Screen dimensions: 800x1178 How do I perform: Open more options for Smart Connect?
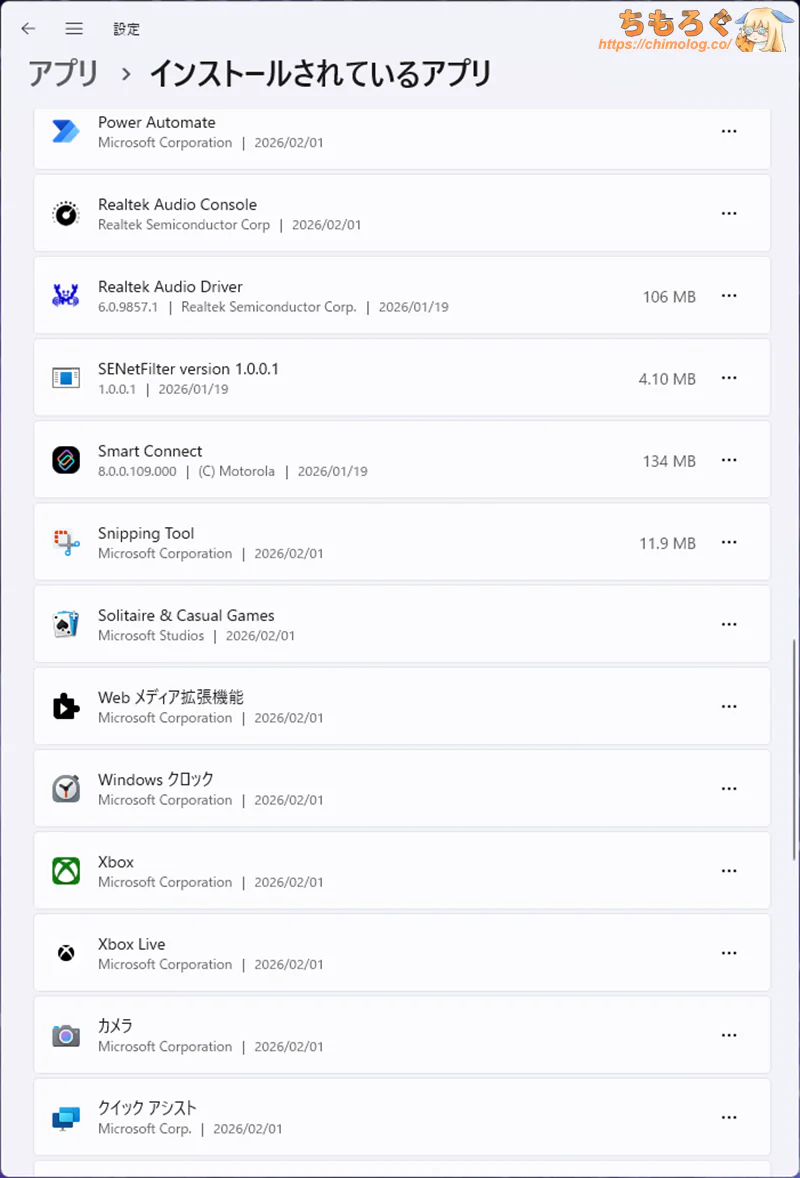(x=729, y=460)
